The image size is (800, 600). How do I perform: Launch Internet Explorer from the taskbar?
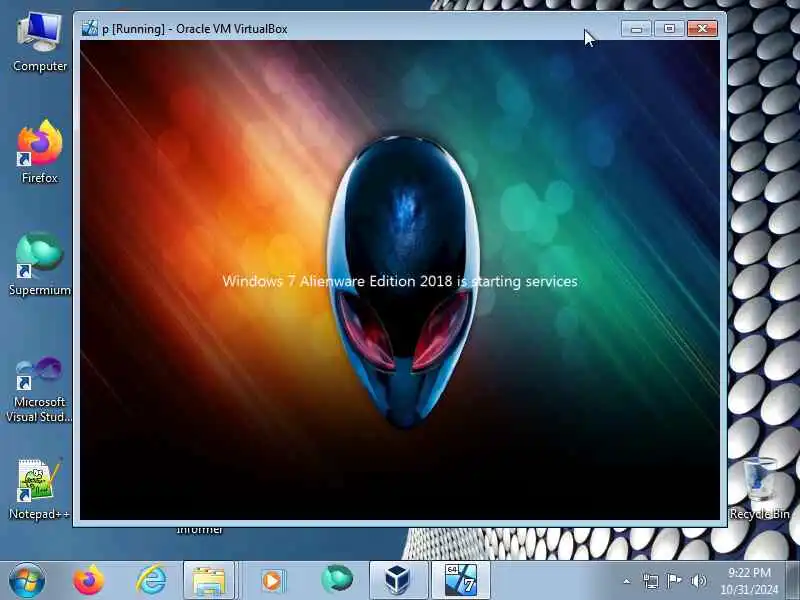(151, 581)
